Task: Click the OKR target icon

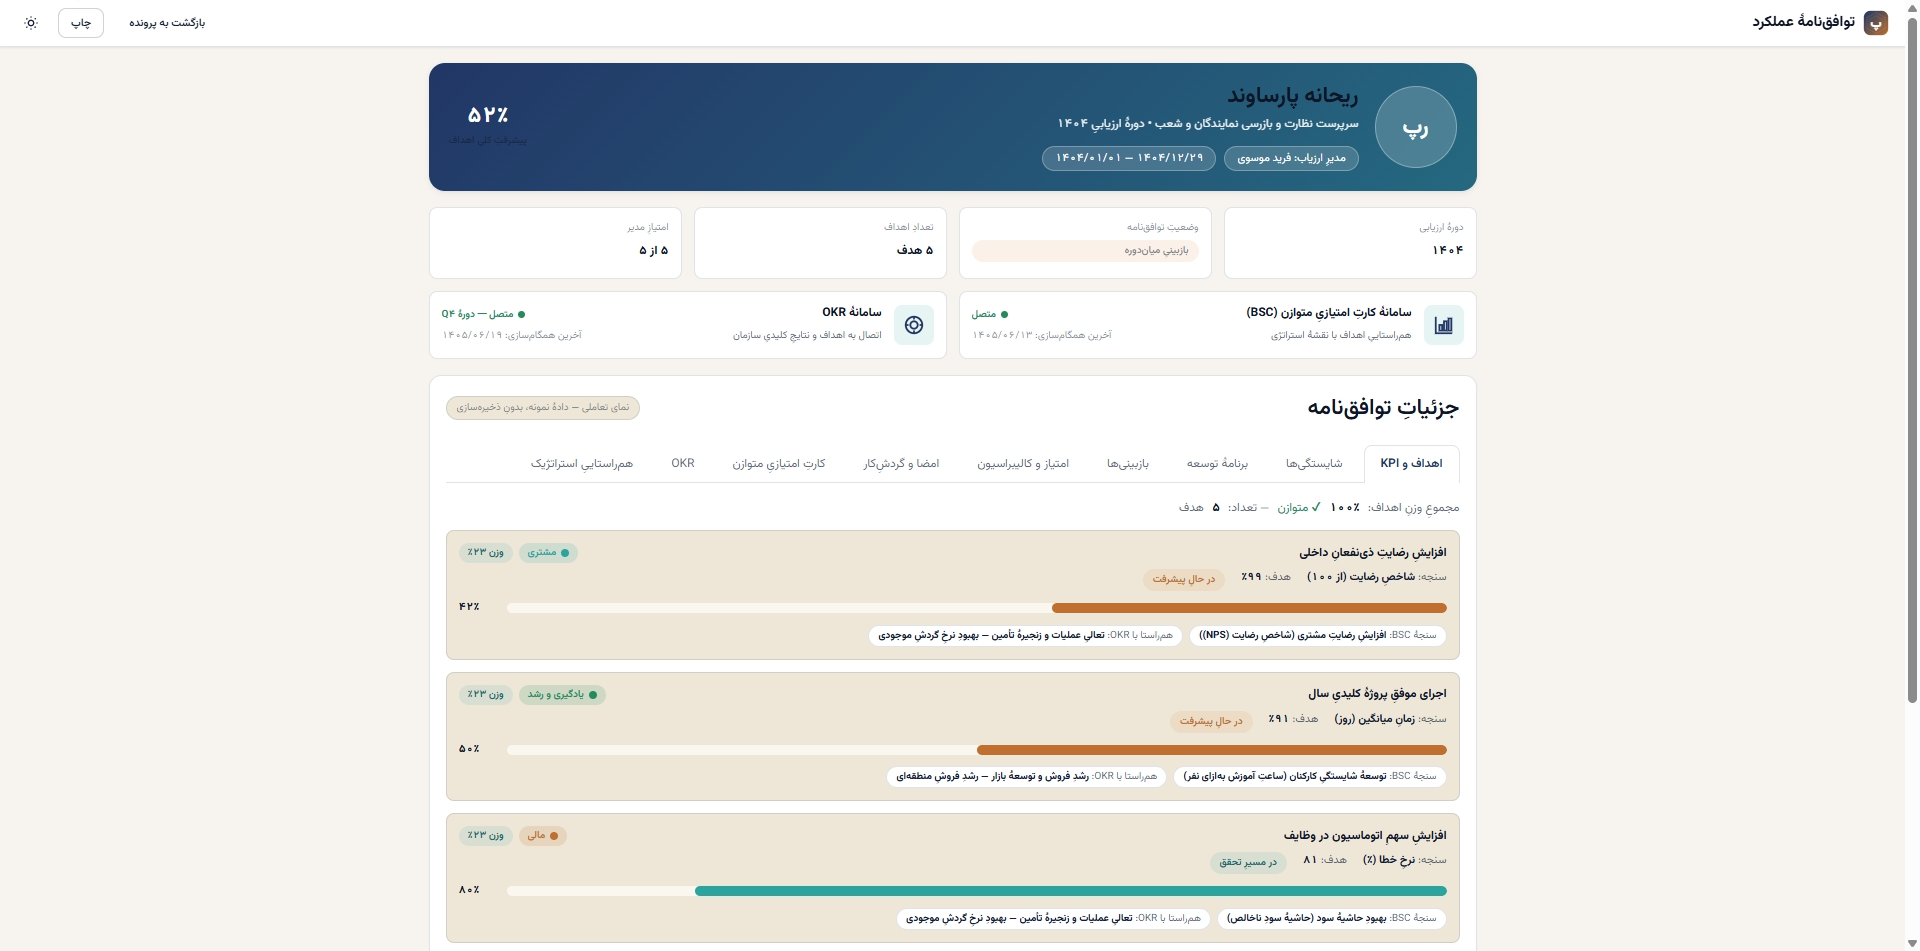Action: (x=913, y=325)
